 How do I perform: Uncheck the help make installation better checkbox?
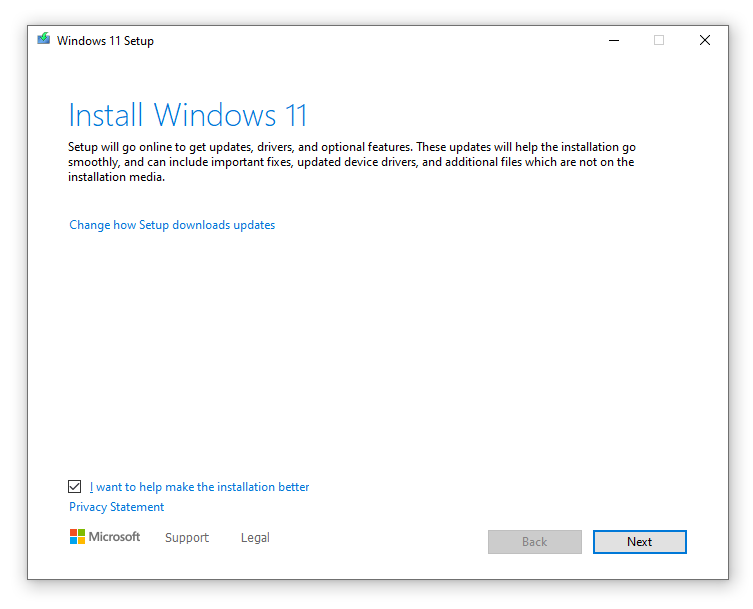coord(74,487)
